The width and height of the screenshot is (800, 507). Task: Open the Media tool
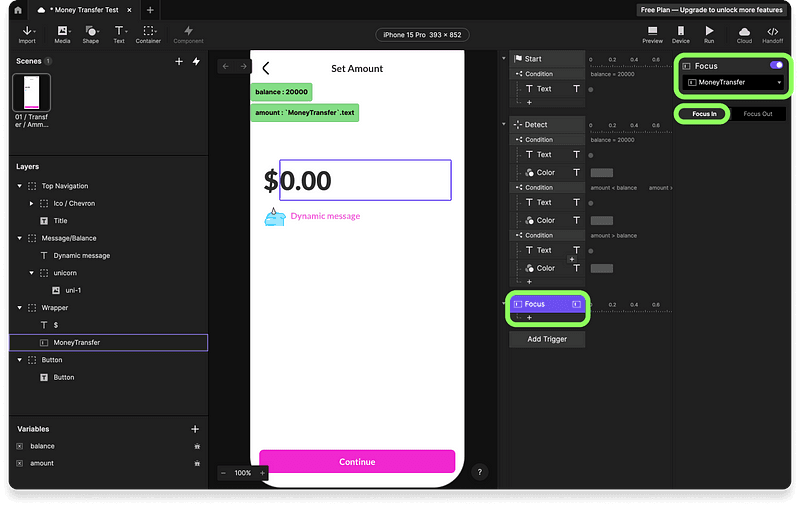click(62, 35)
